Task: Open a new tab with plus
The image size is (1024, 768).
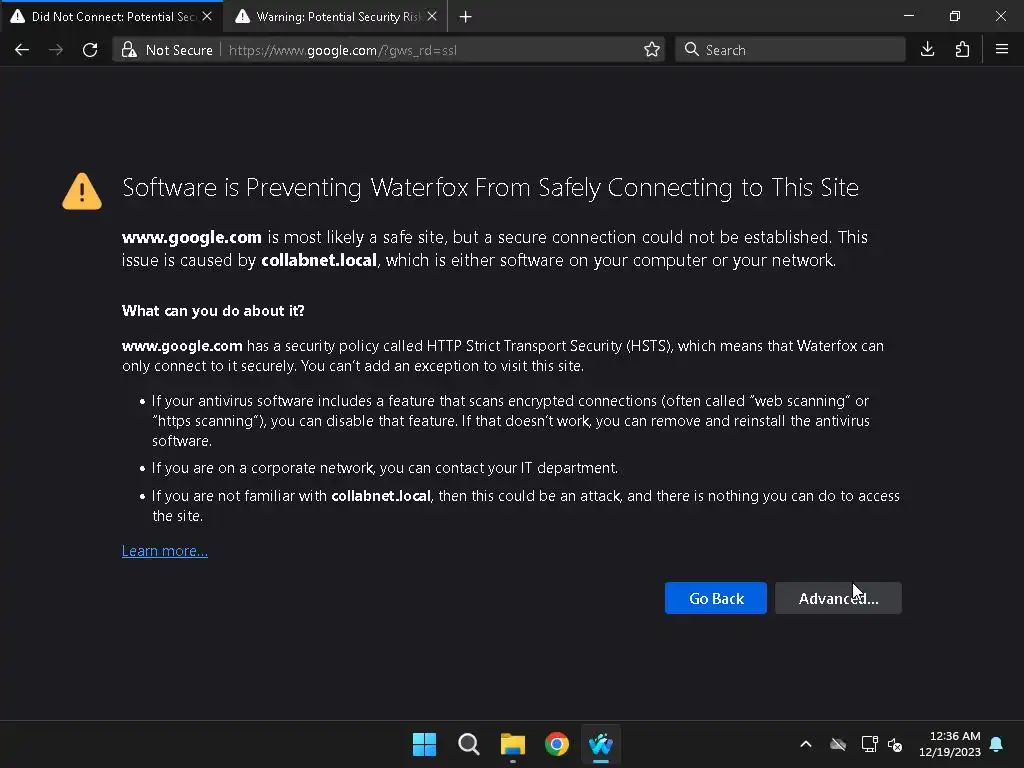Action: (466, 17)
